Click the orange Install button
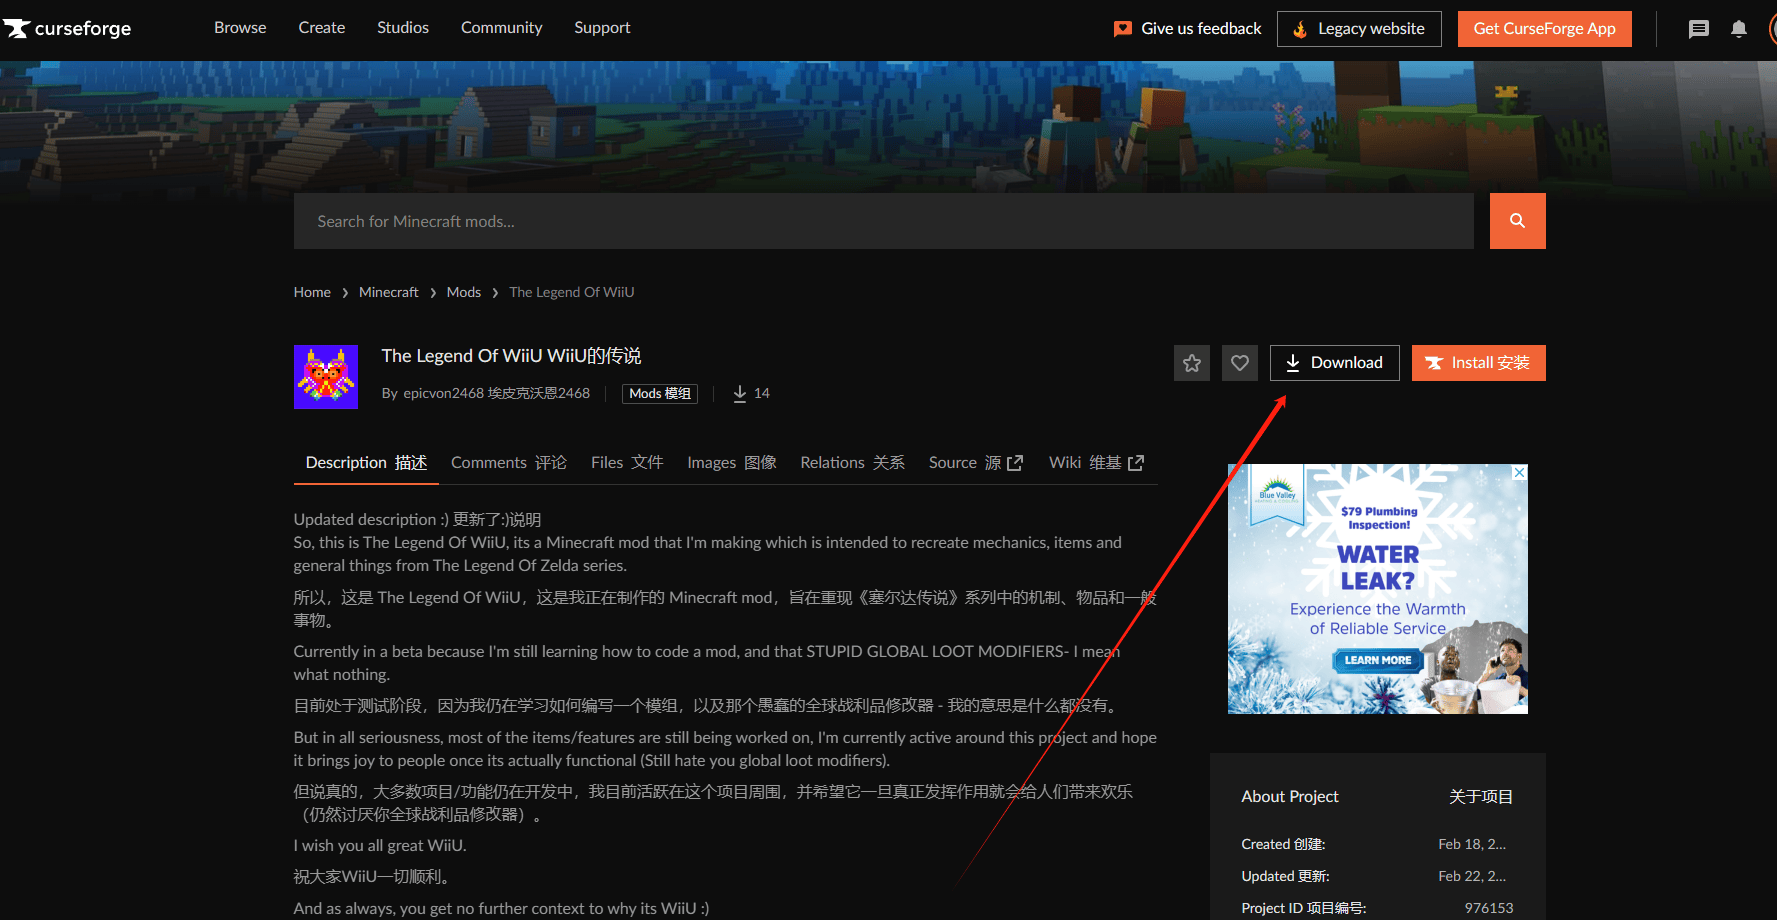This screenshot has height=920, width=1777. 1478,363
